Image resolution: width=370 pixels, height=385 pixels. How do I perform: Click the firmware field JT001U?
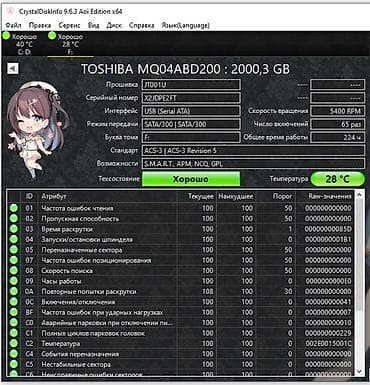pyautogui.click(x=191, y=85)
